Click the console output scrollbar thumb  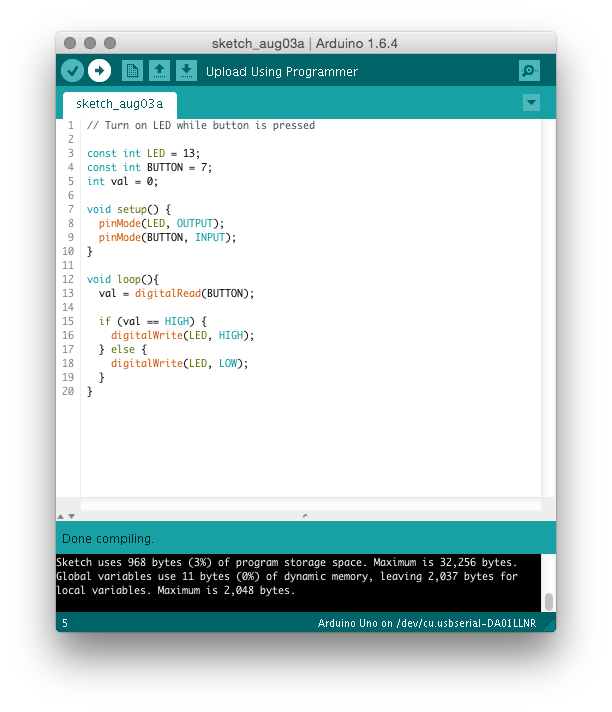click(x=548, y=601)
